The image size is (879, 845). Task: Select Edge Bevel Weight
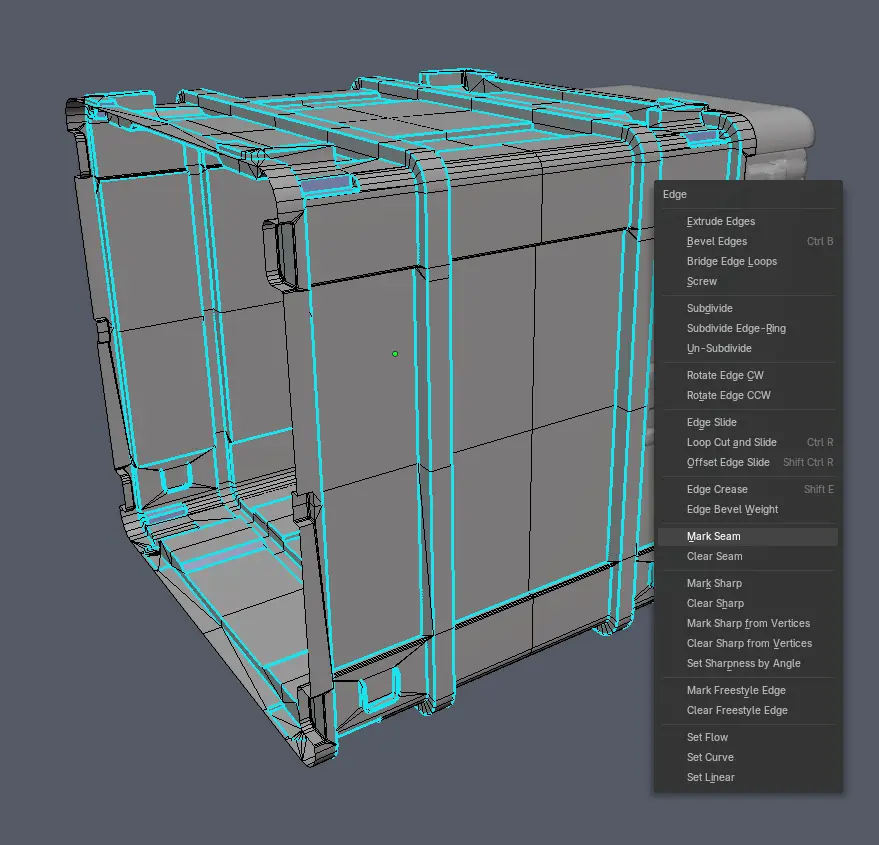point(732,509)
